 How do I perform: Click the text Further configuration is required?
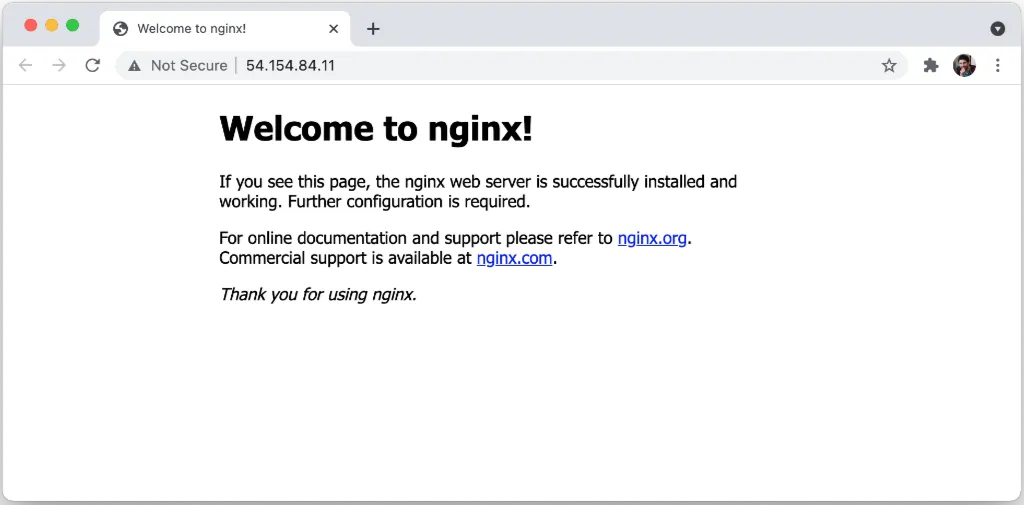click(409, 202)
